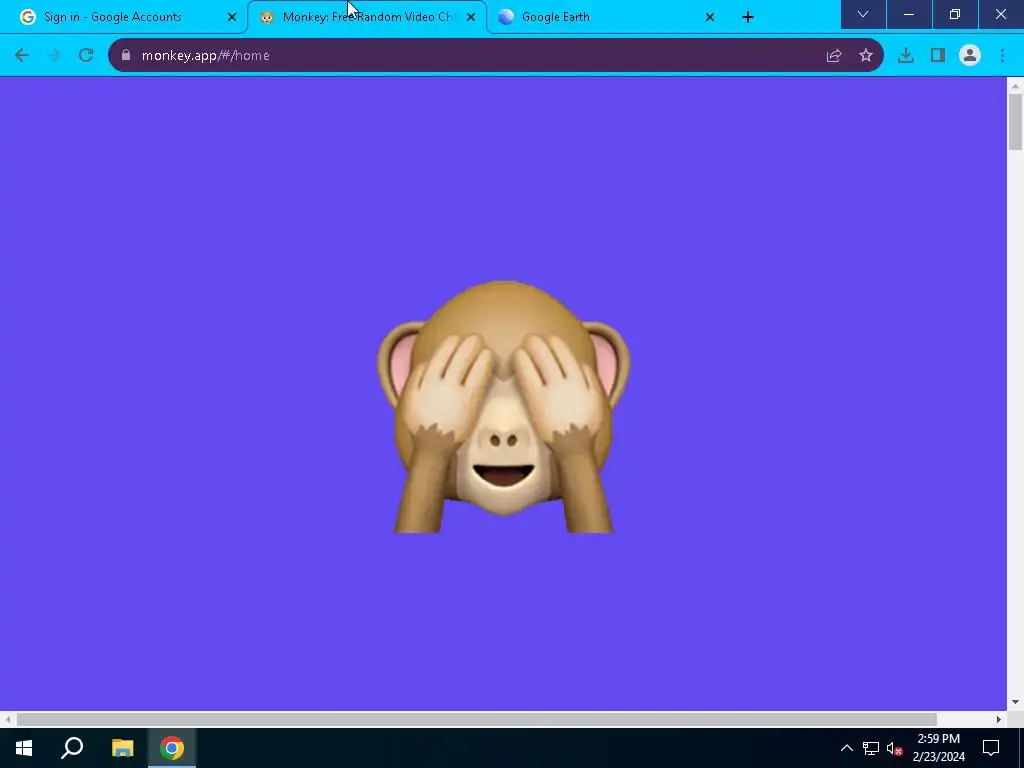Go back to the previous page
Screen dimensions: 1024x768
[x=22, y=56]
